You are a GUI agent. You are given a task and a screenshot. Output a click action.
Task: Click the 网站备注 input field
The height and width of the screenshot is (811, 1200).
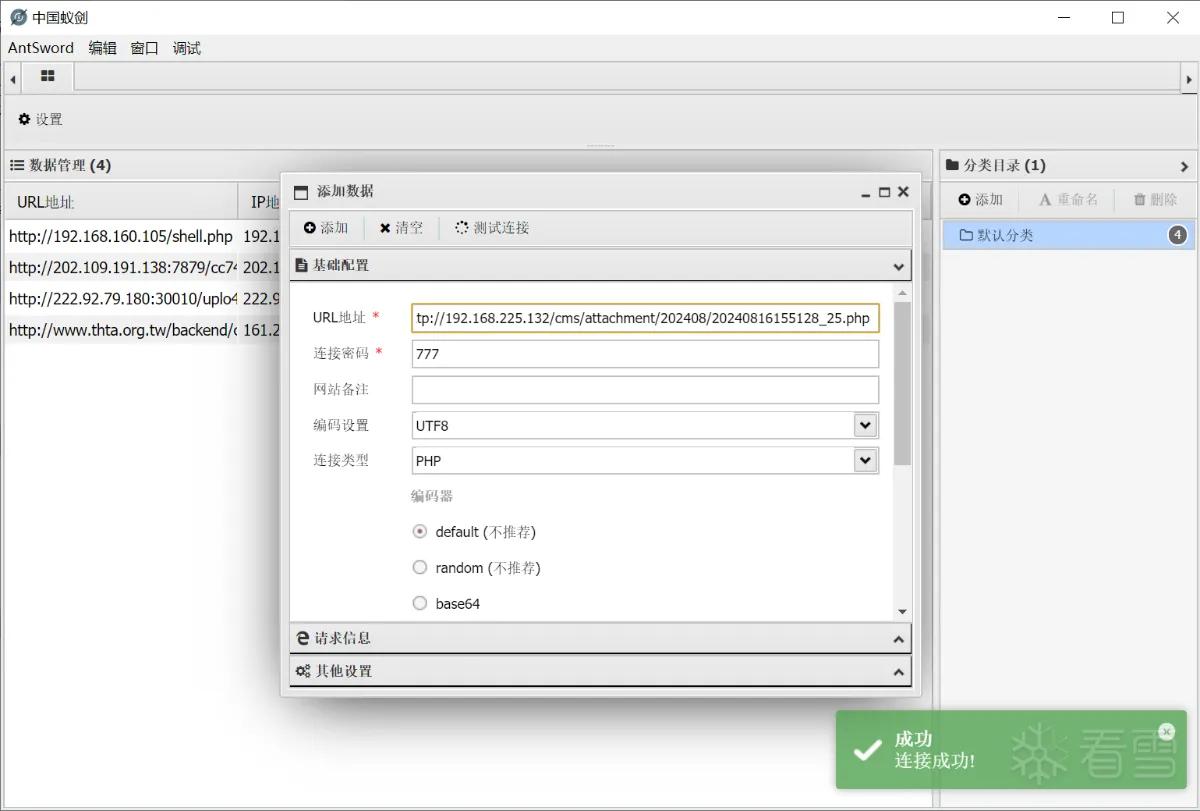pyautogui.click(x=645, y=390)
